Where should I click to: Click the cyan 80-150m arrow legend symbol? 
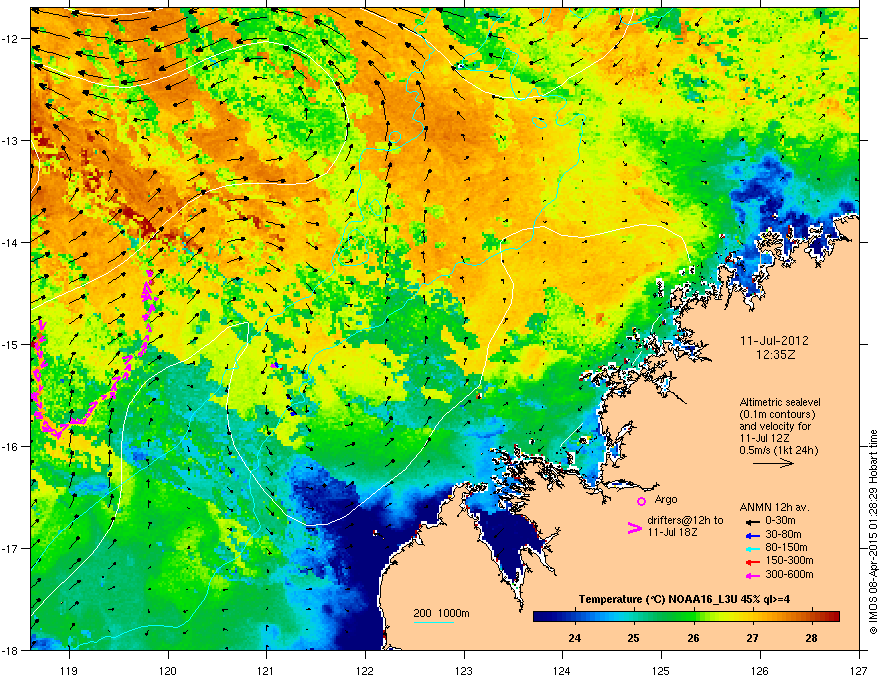click(x=752, y=548)
